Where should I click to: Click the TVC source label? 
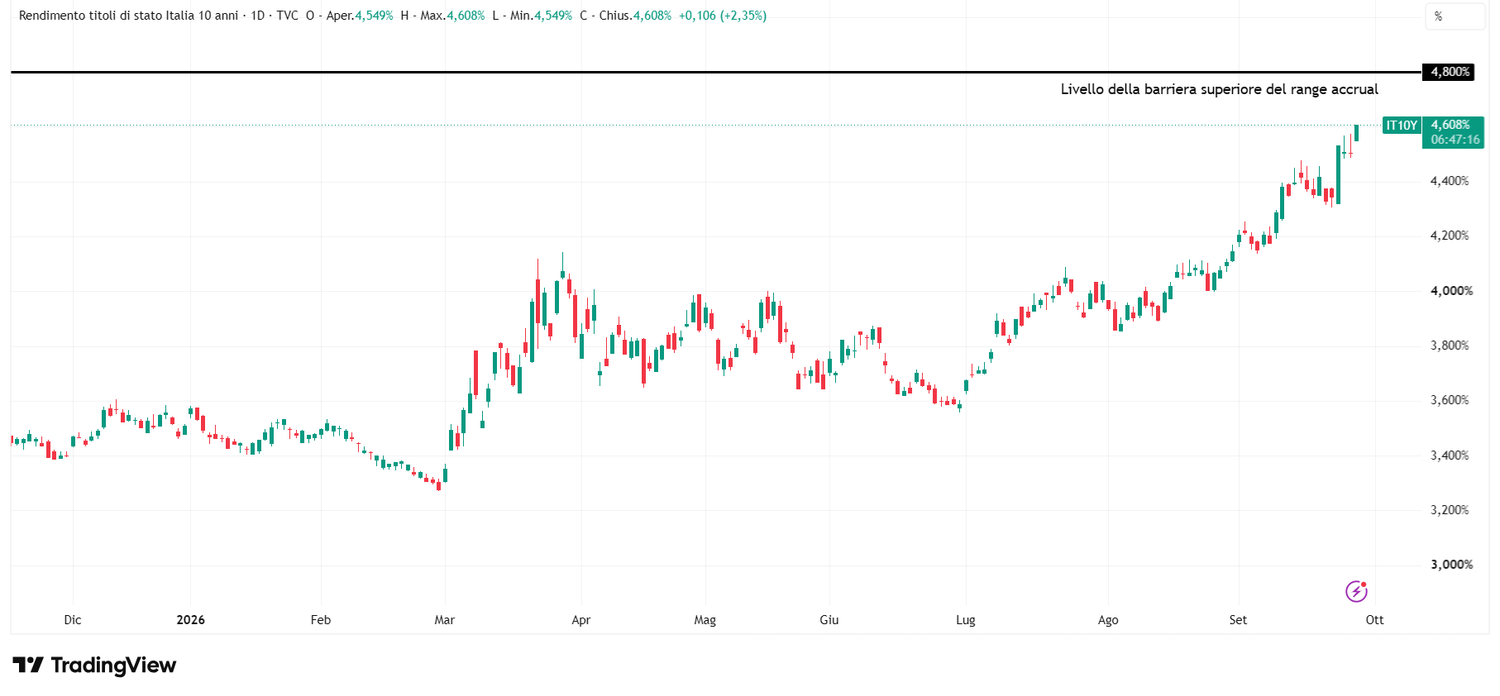(287, 16)
